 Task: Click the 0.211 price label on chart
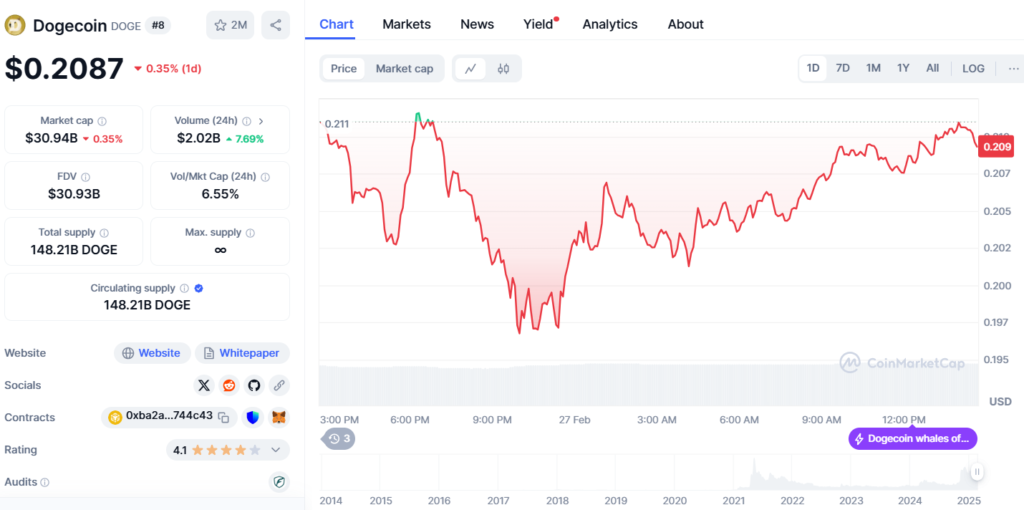pos(337,123)
